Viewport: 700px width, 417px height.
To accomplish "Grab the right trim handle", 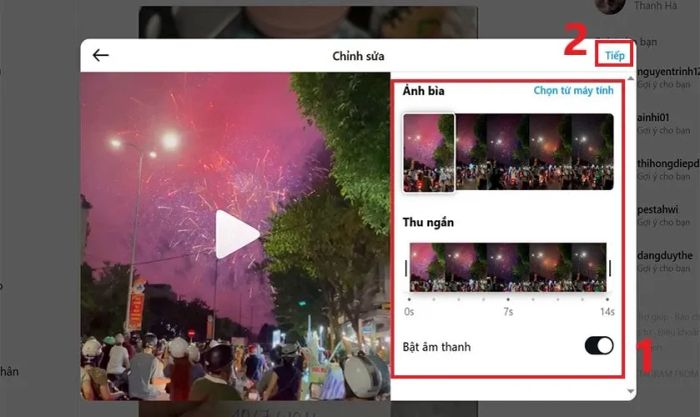I will pos(610,268).
